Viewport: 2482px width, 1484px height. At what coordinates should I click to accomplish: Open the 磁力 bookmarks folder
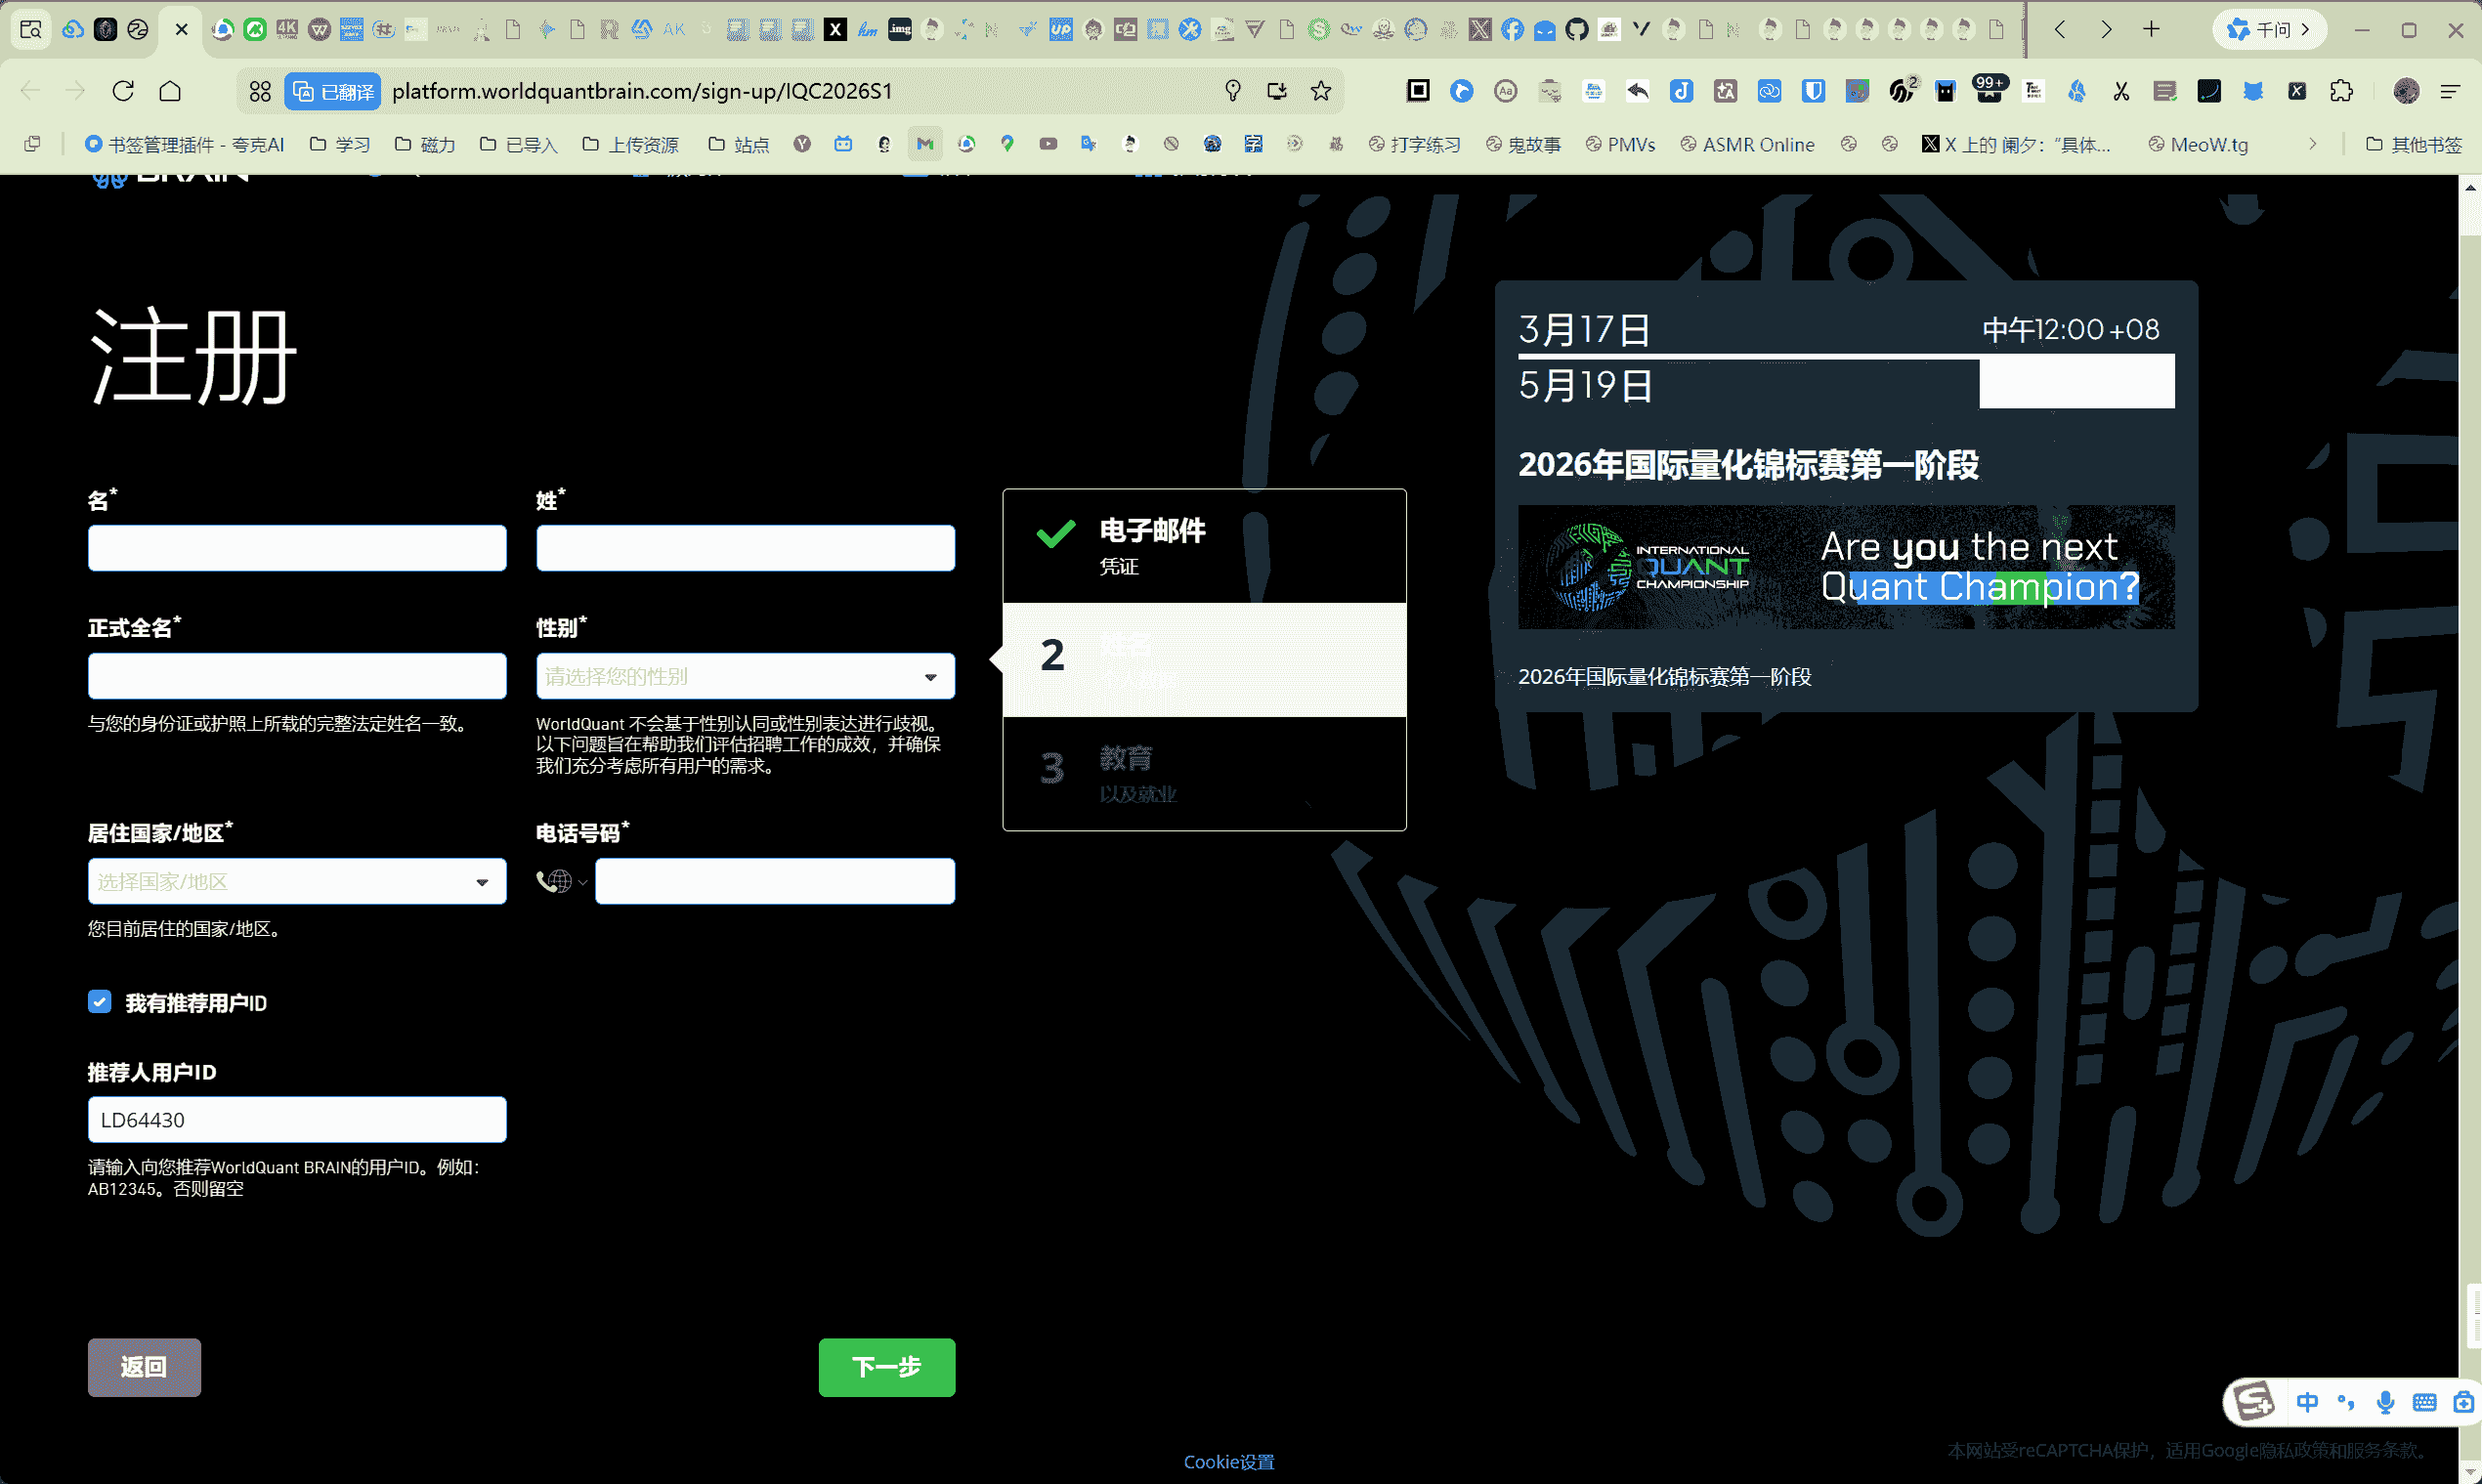click(425, 144)
